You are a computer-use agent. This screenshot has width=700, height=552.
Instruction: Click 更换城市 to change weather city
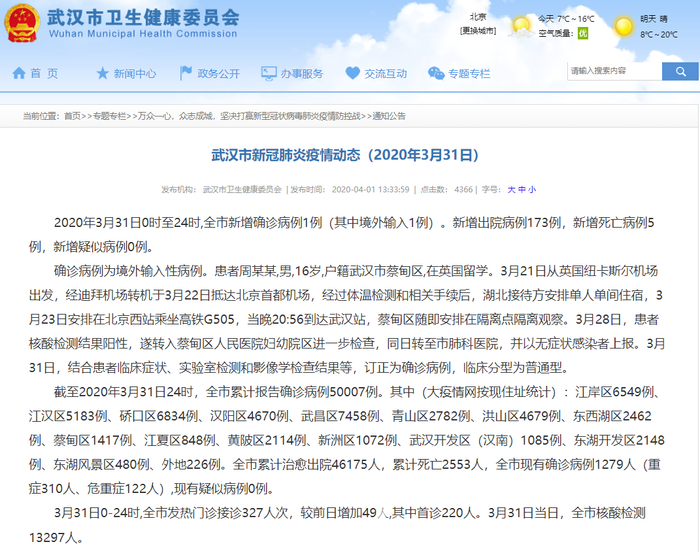coord(478,30)
